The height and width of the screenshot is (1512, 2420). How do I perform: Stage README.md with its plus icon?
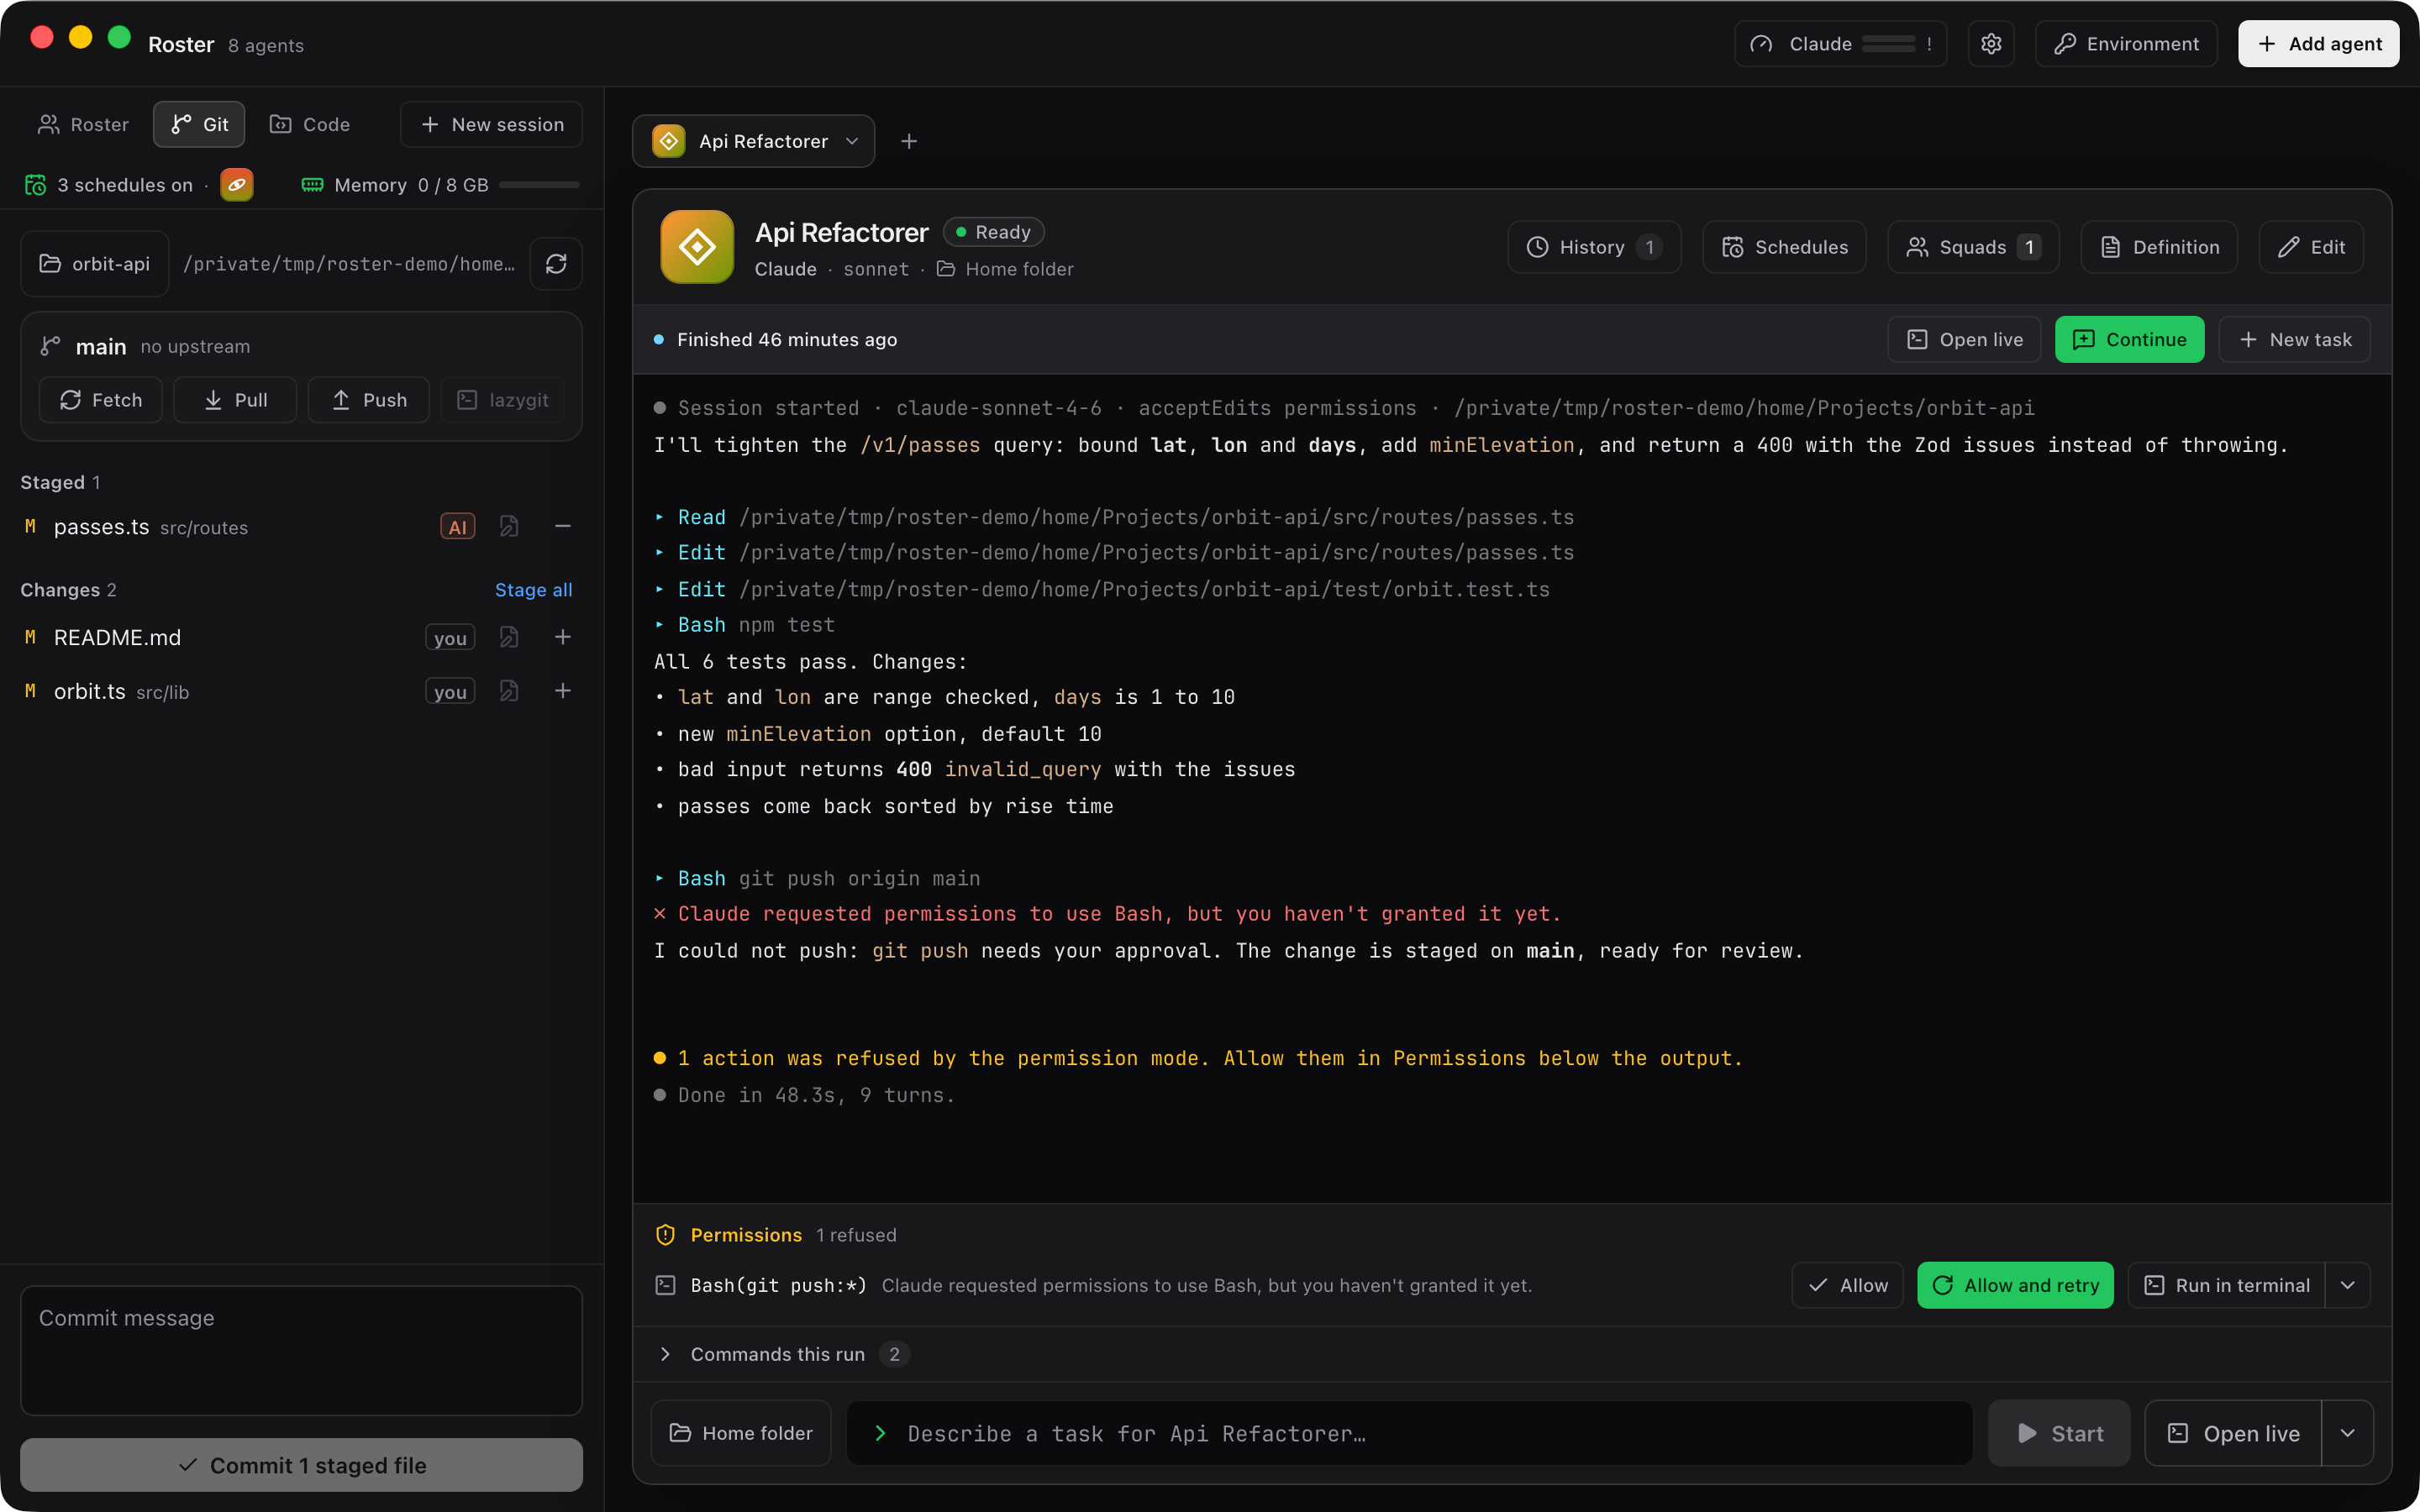563,637
